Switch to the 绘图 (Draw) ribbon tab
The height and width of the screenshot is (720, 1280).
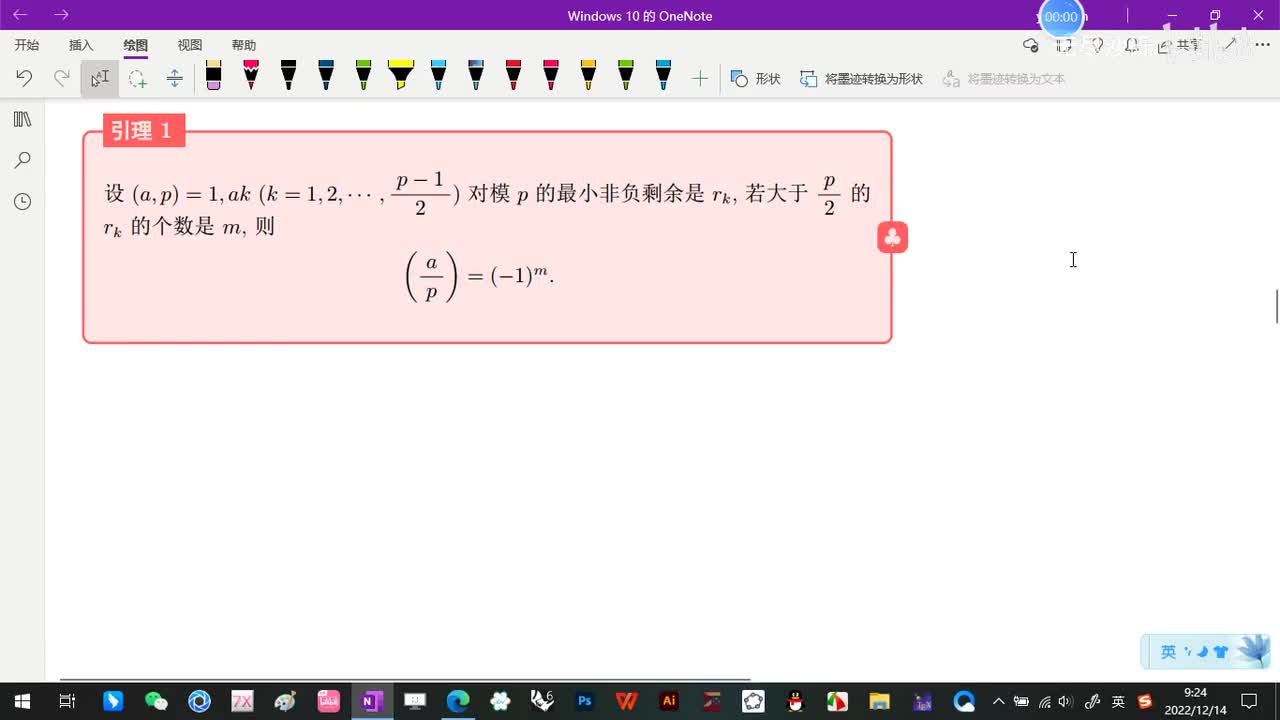coord(135,45)
